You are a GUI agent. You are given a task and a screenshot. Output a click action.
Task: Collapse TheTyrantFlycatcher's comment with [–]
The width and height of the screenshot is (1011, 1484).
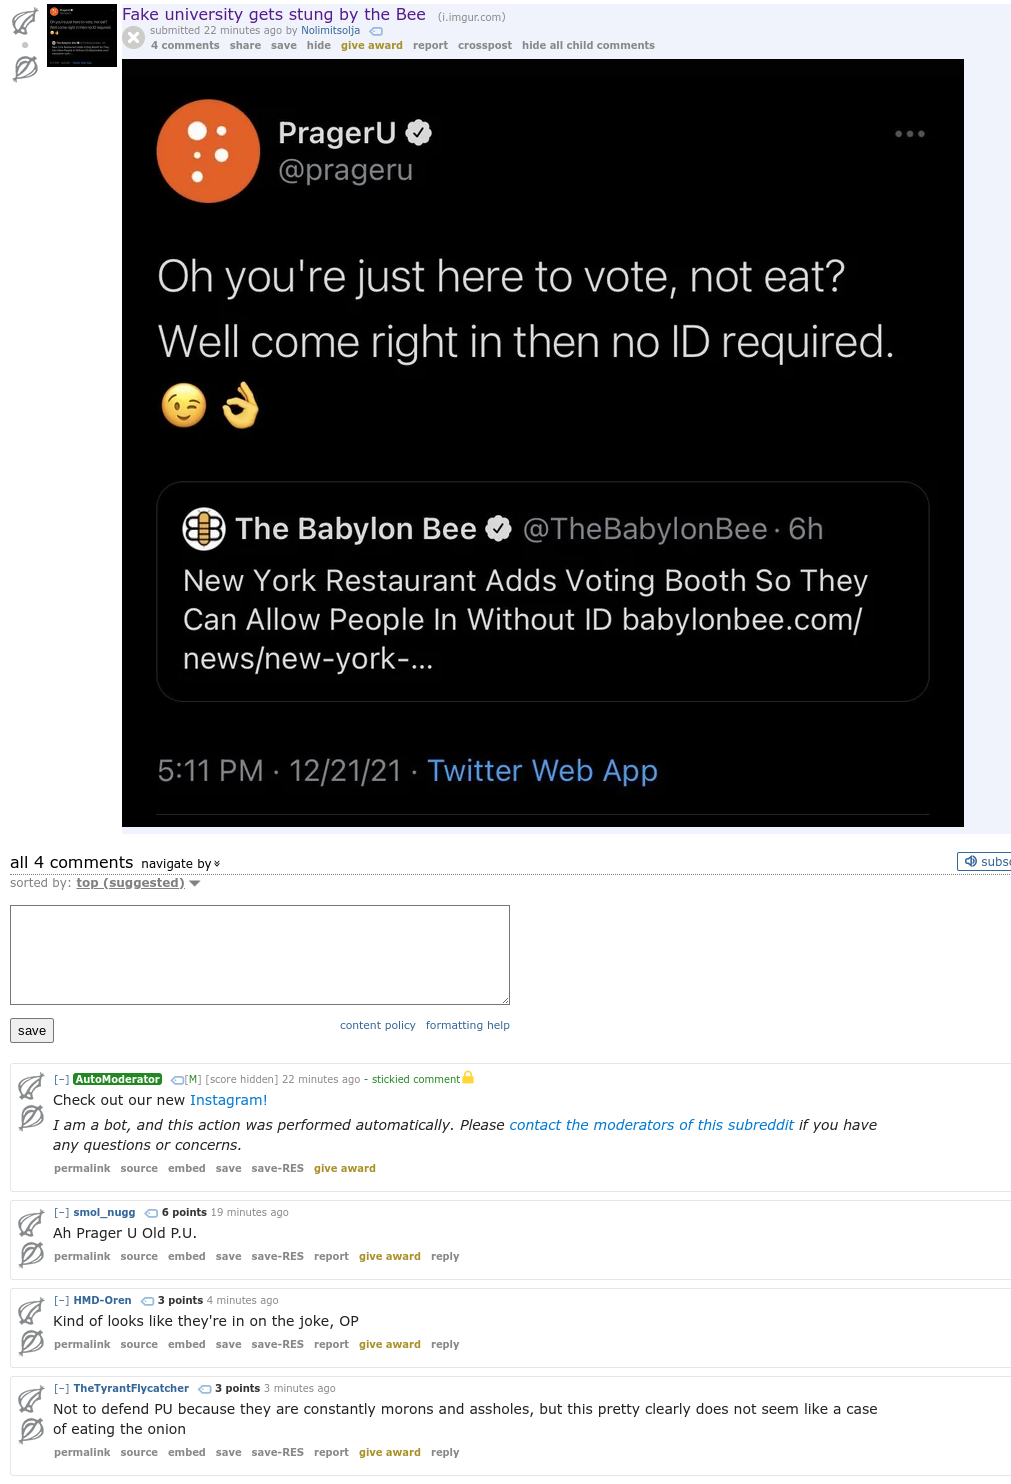[x=62, y=1388]
